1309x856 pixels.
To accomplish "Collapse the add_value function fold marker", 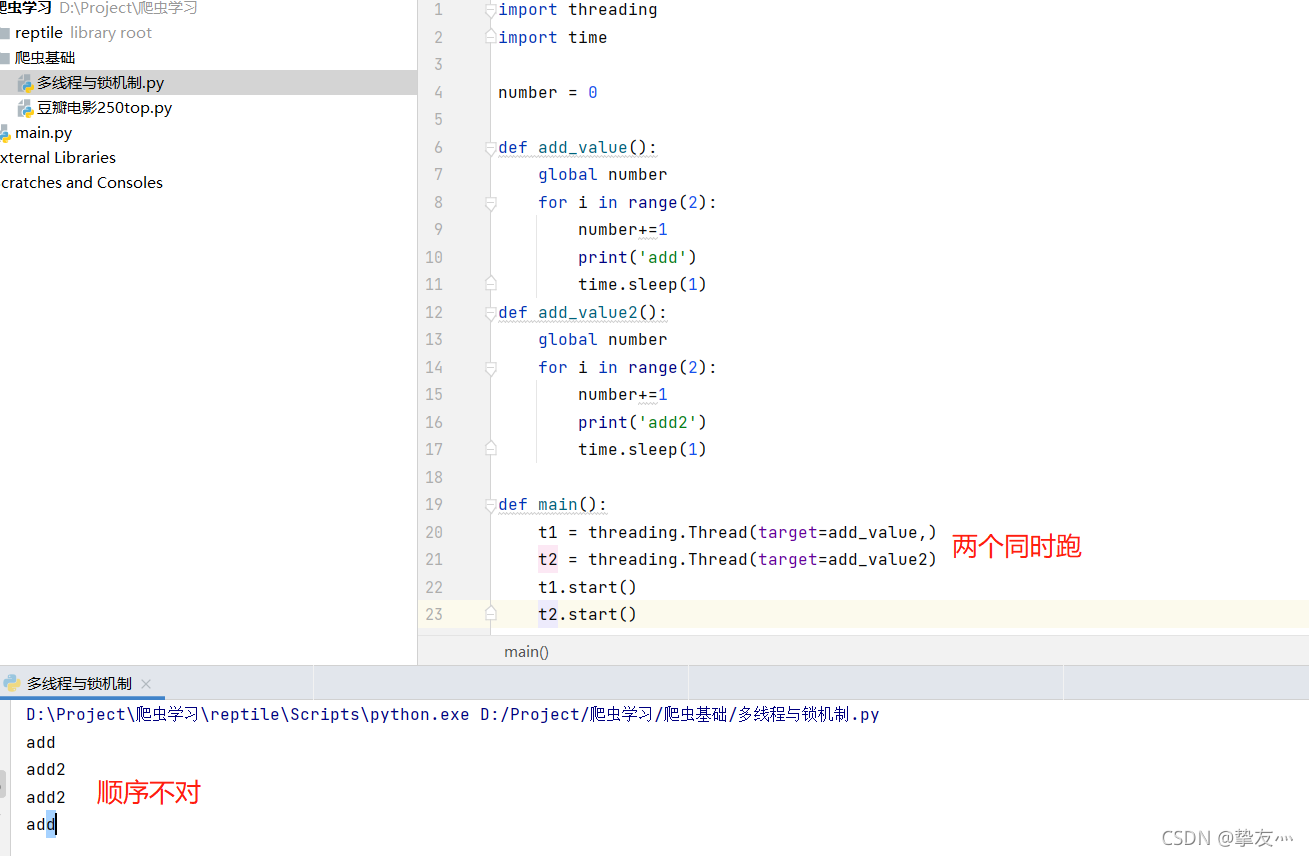I will [x=490, y=148].
